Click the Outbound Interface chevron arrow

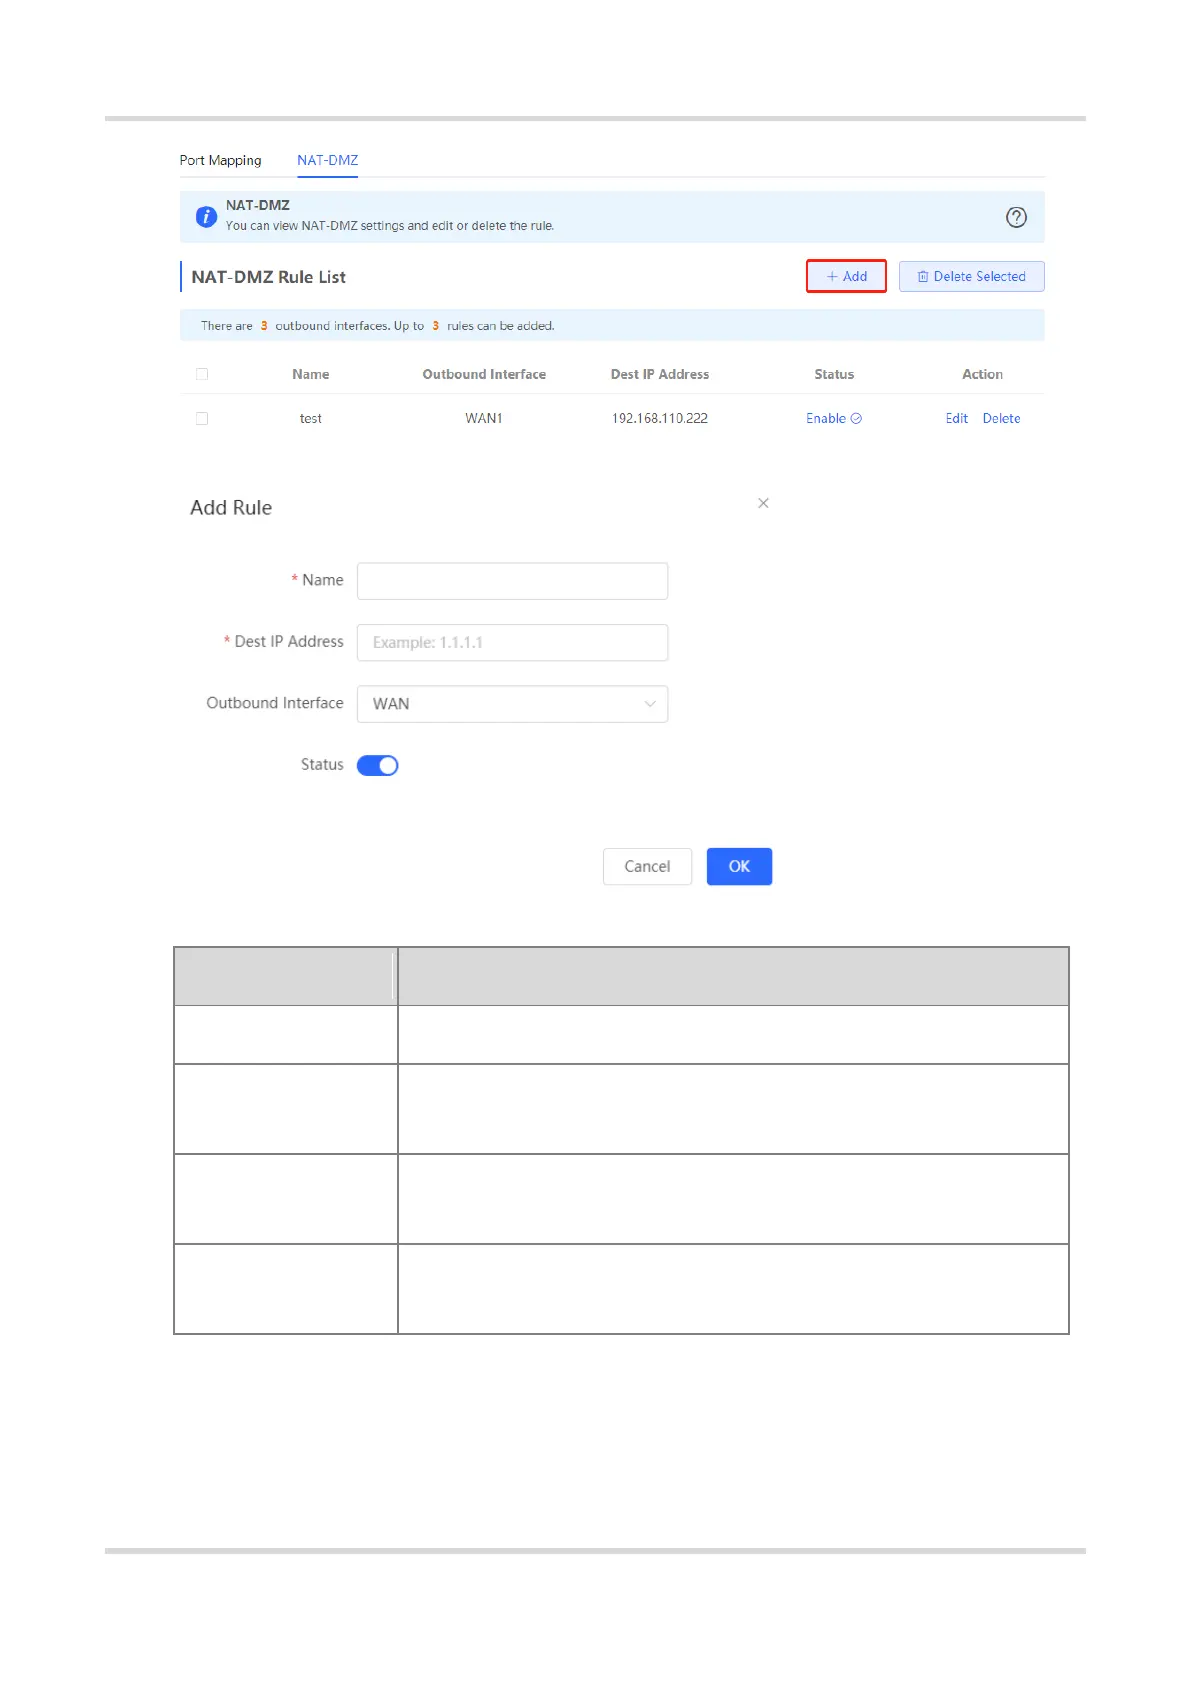click(650, 704)
